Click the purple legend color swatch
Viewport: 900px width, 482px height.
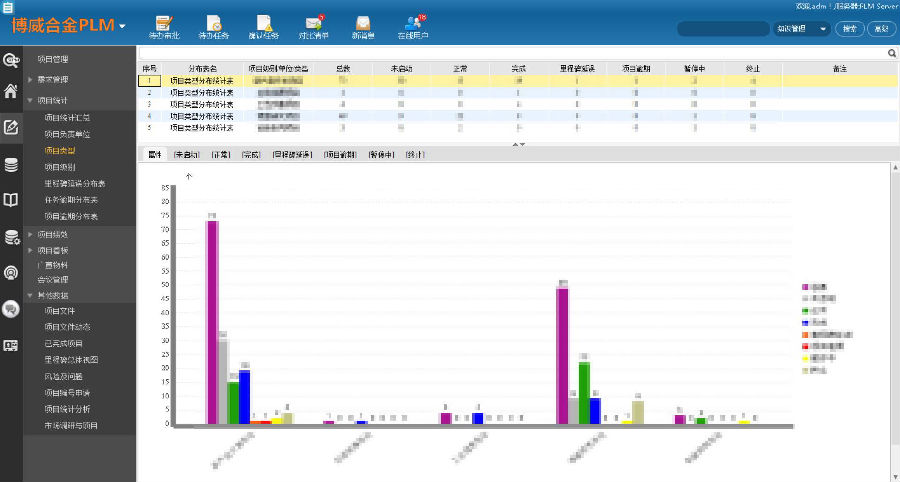pyautogui.click(x=806, y=287)
